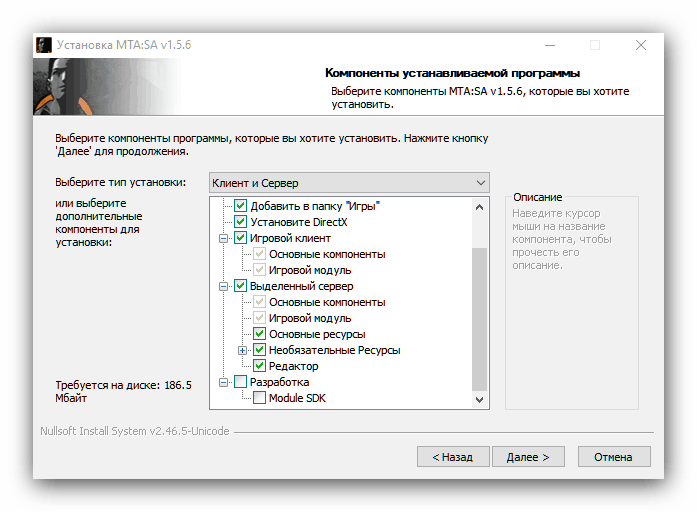Uncheck "Основные ресурсы" checkbox
697x512 pixels.
point(260,334)
